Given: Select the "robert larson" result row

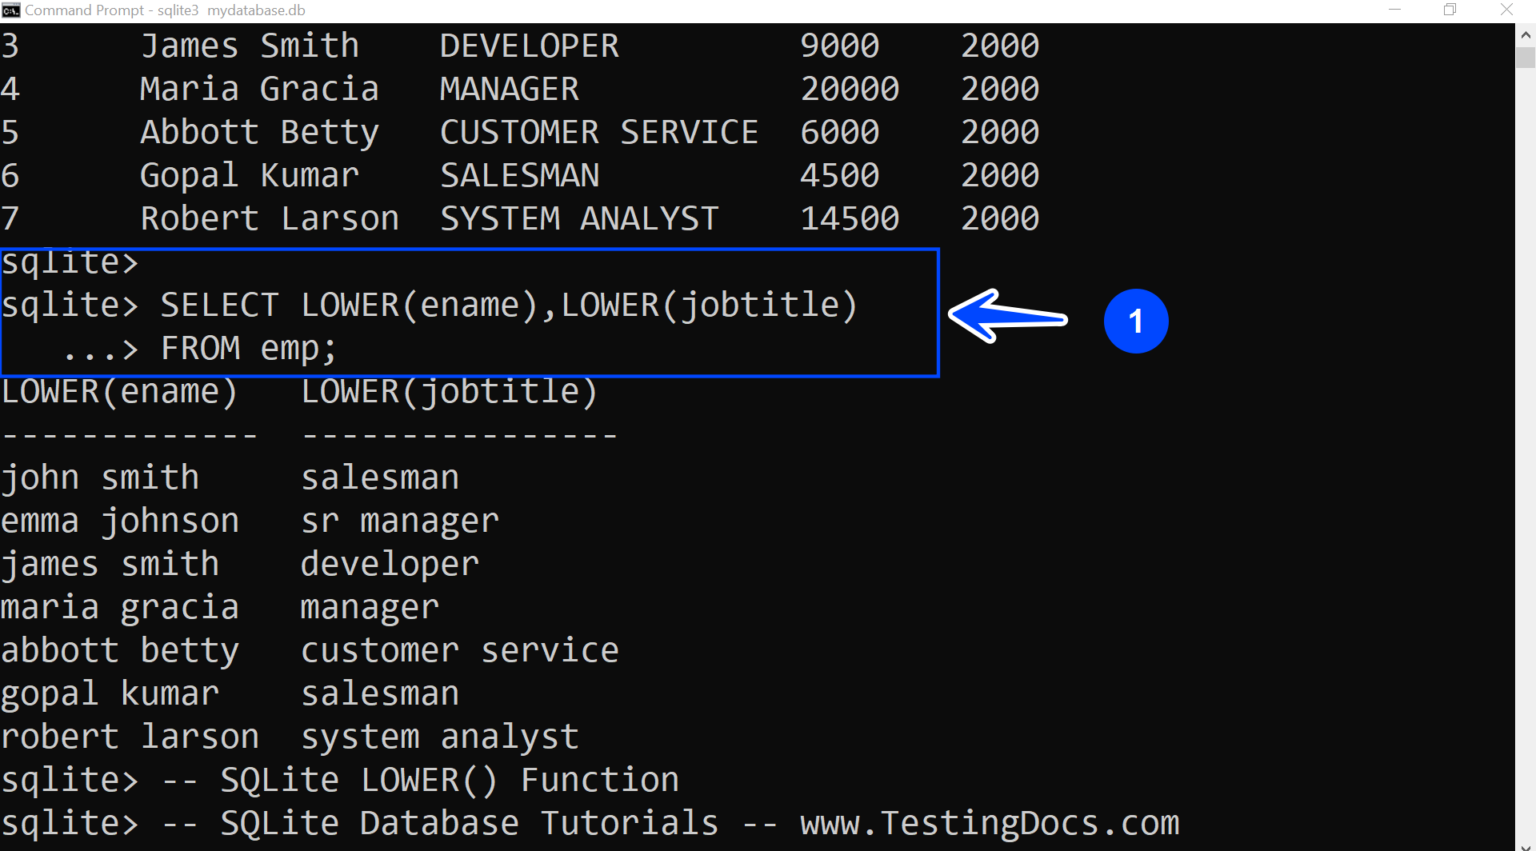Looking at the screenshot, I should pos(130,736).
